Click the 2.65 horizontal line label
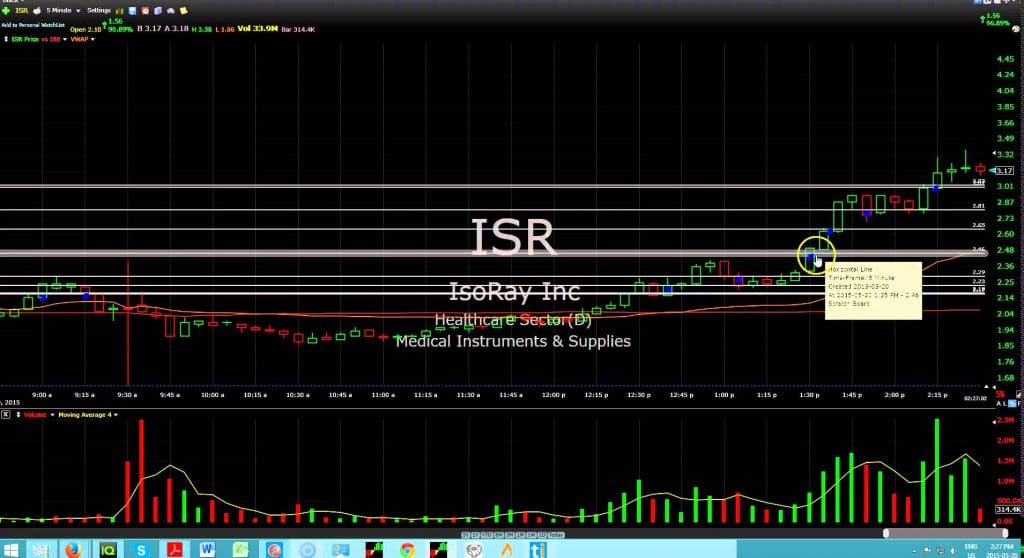Viewport: 1024px width, 558px height. tap(978, 225)
